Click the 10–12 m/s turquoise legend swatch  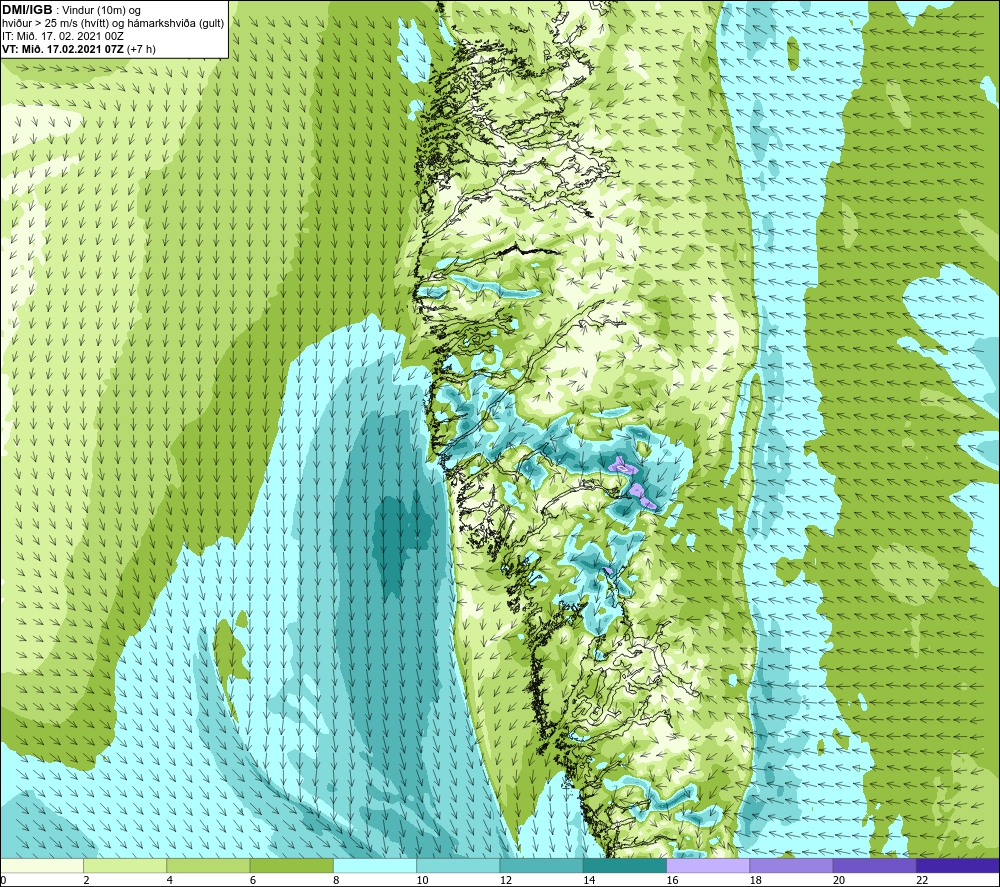coord(458,865)
